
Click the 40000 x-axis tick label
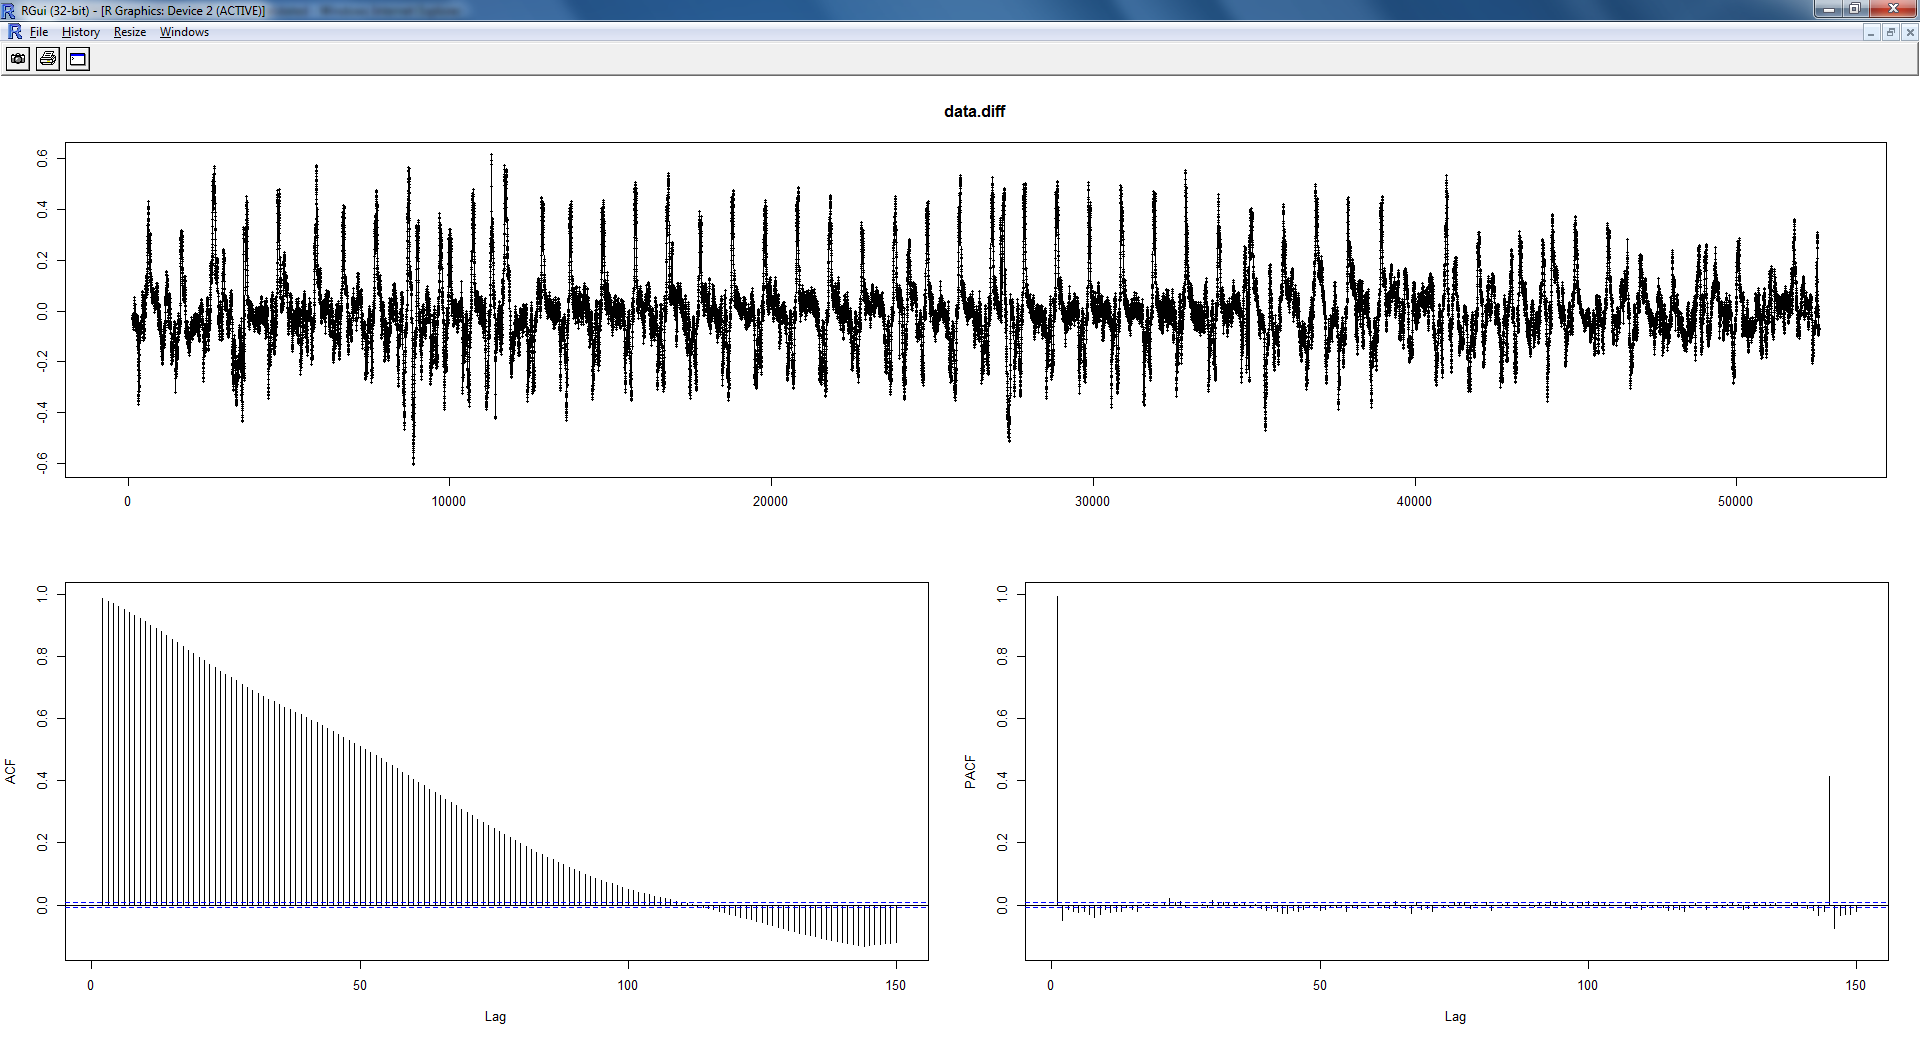point(1414,501)
